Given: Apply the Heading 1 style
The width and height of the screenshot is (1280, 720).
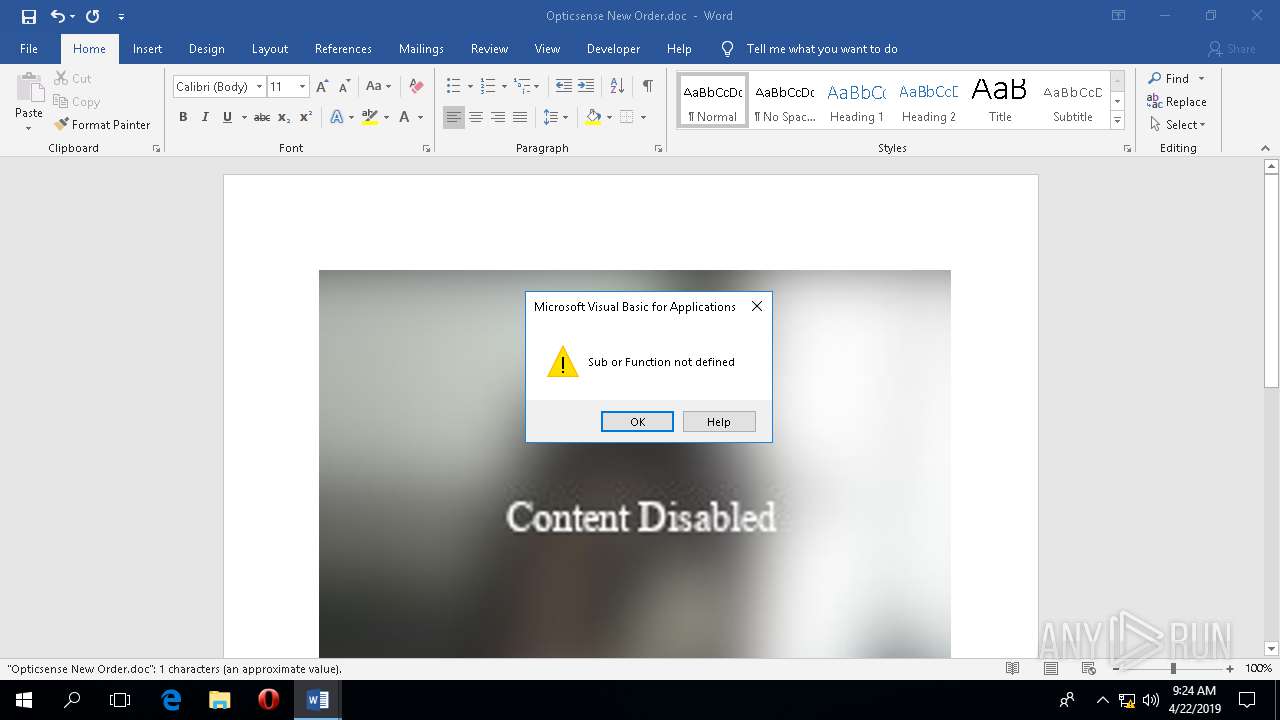Looking at the screenshot, I should (x=857, y=101).
